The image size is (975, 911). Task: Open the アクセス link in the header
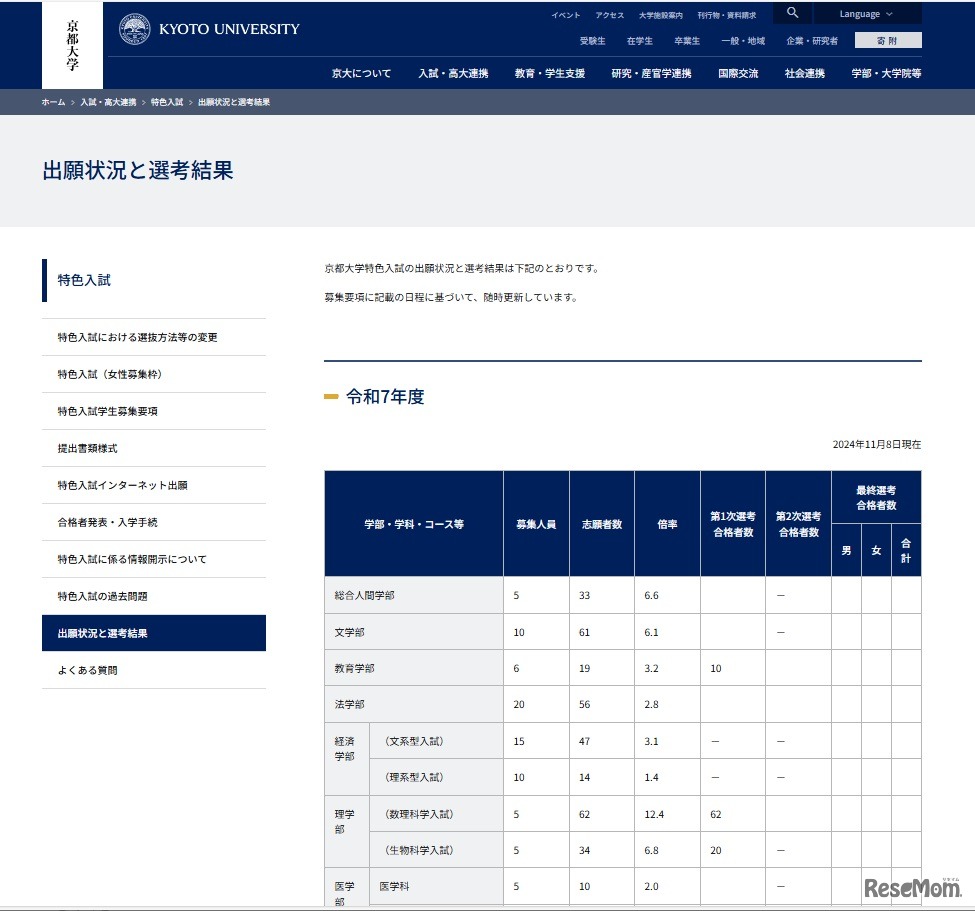(x=610, y=13)
